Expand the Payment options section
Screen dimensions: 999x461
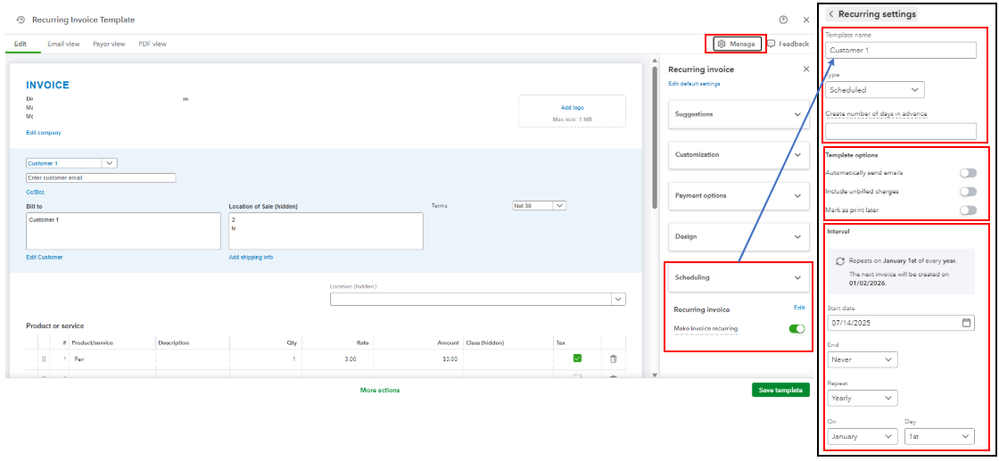(x=738, y=195)
